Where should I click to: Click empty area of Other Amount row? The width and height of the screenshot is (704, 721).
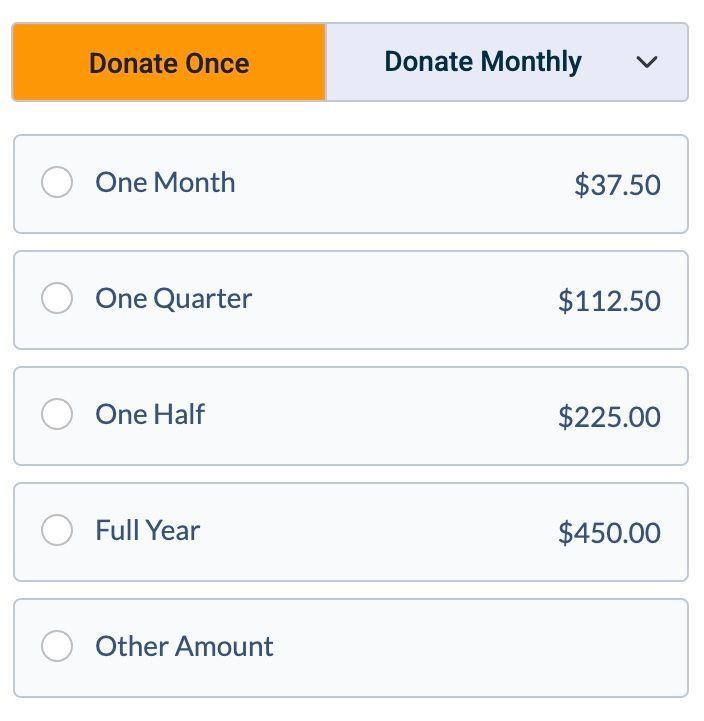(480, 647)
